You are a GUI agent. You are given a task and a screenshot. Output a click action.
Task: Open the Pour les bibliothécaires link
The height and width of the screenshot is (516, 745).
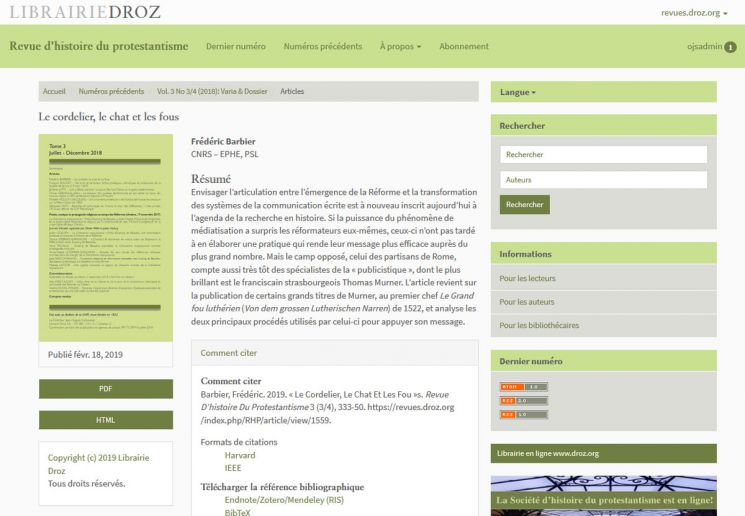[x=539, y=325]
